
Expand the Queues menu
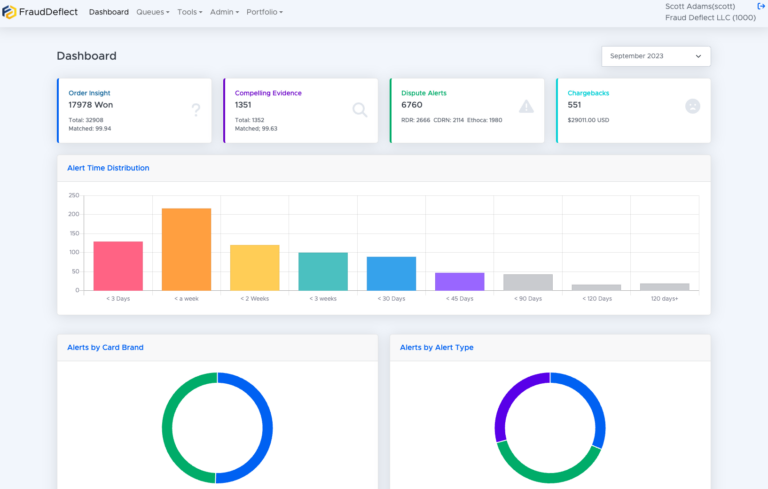tap(153, 12)
